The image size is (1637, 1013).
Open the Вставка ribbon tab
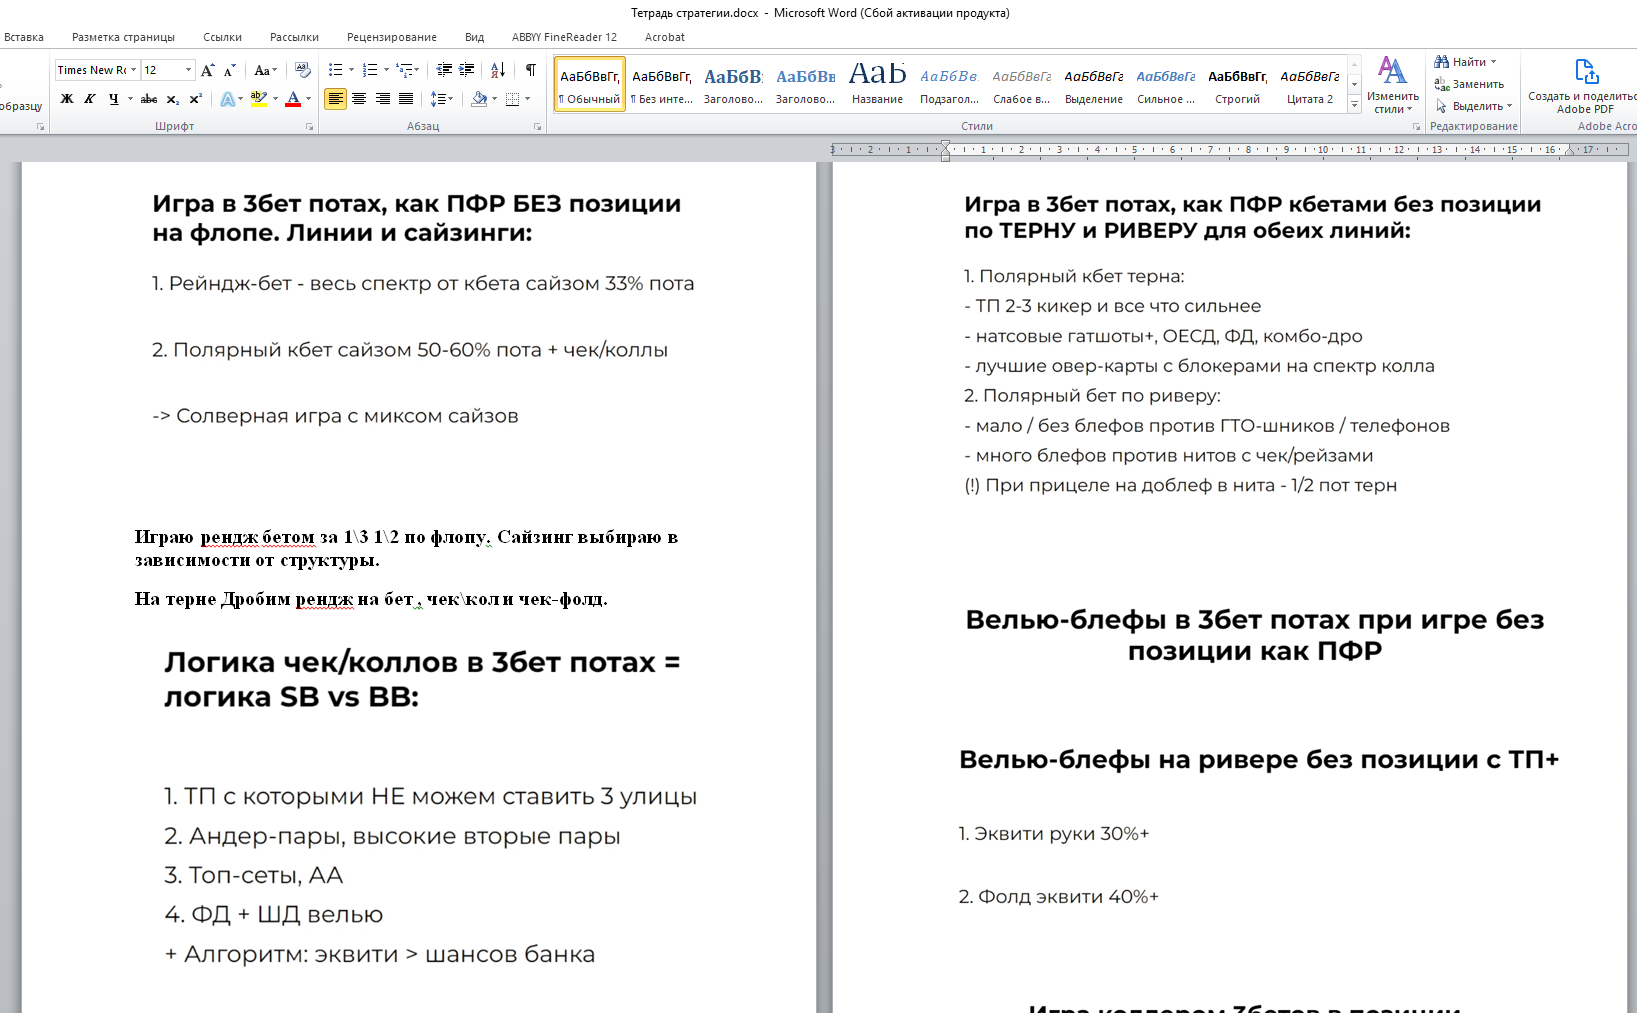click(24, 37)
